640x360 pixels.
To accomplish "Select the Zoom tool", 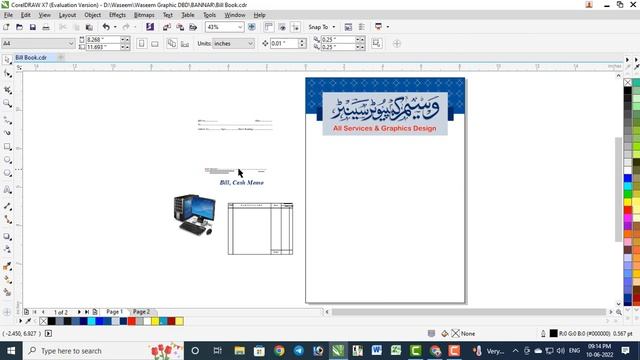I will pyautogui.click(x=7, y=103).
